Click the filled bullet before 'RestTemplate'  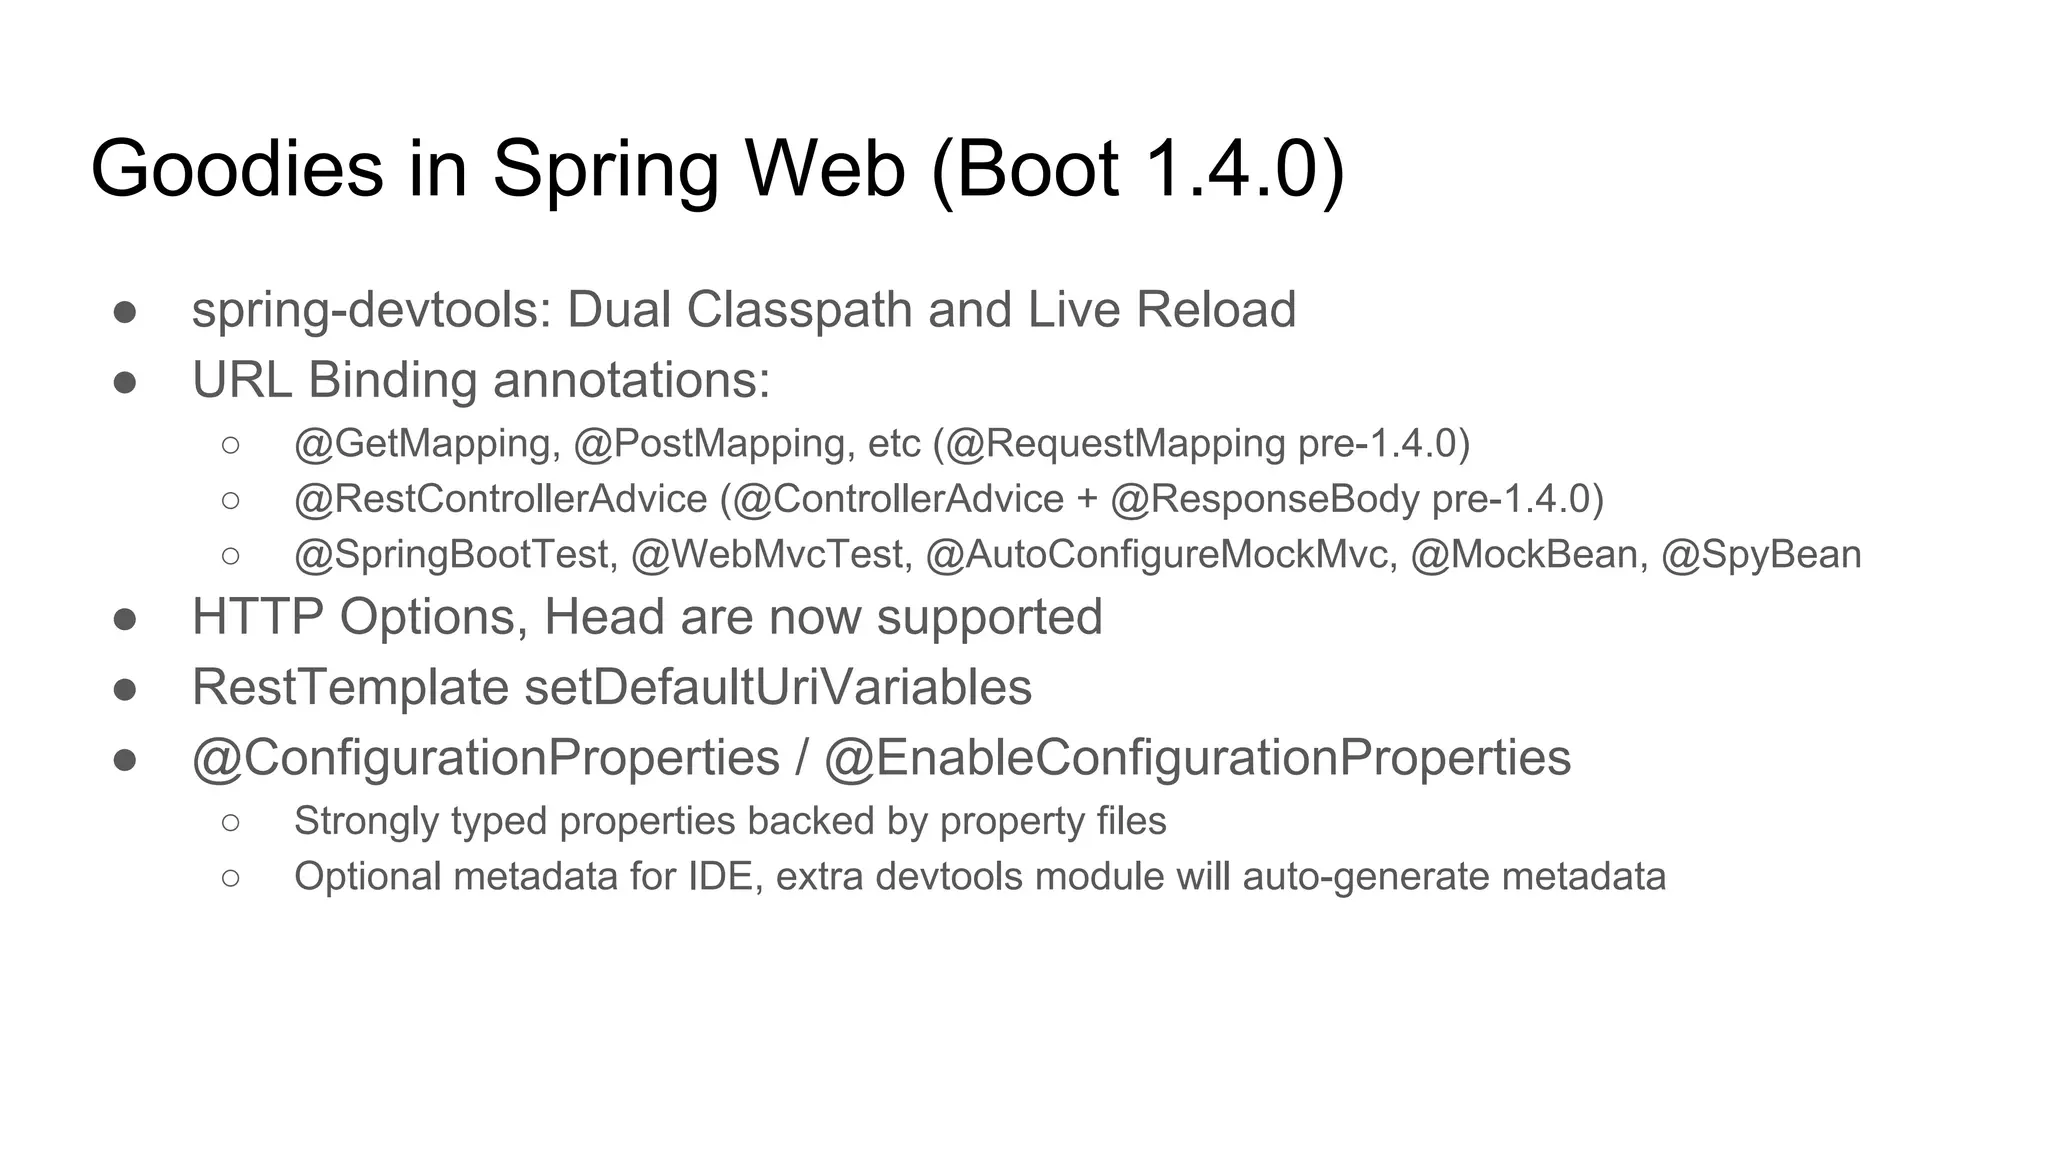pos(125,689)
